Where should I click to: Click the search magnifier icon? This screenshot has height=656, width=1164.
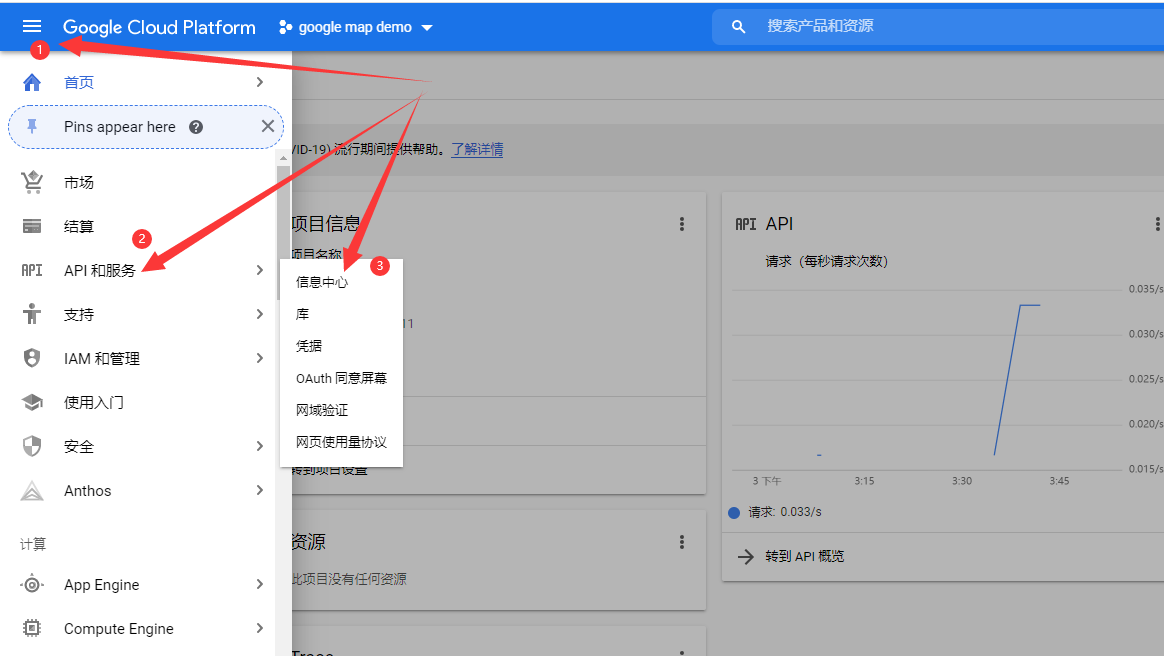pos(738,27)
